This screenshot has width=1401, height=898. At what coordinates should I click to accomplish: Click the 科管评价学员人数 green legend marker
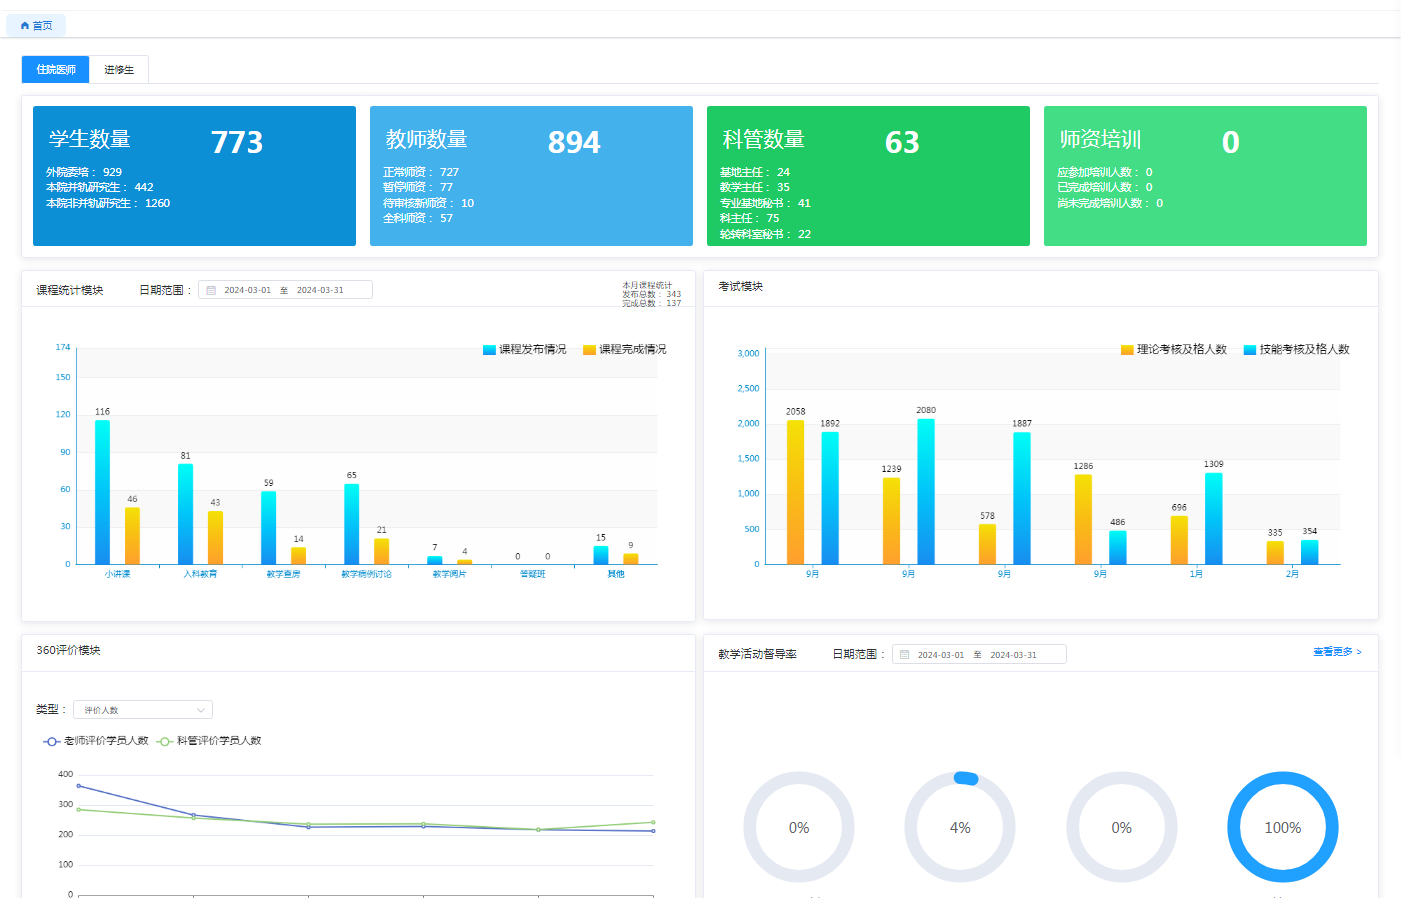(x=165, y=741)
